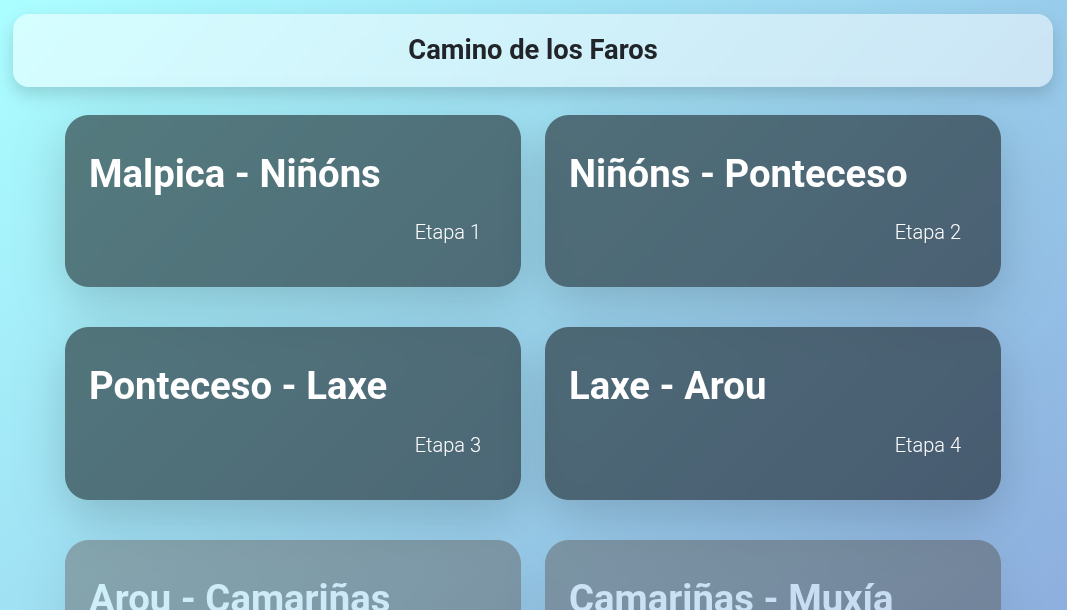Click the Etapa 2 label
1067x610 pixels.
tap(928, 232)
